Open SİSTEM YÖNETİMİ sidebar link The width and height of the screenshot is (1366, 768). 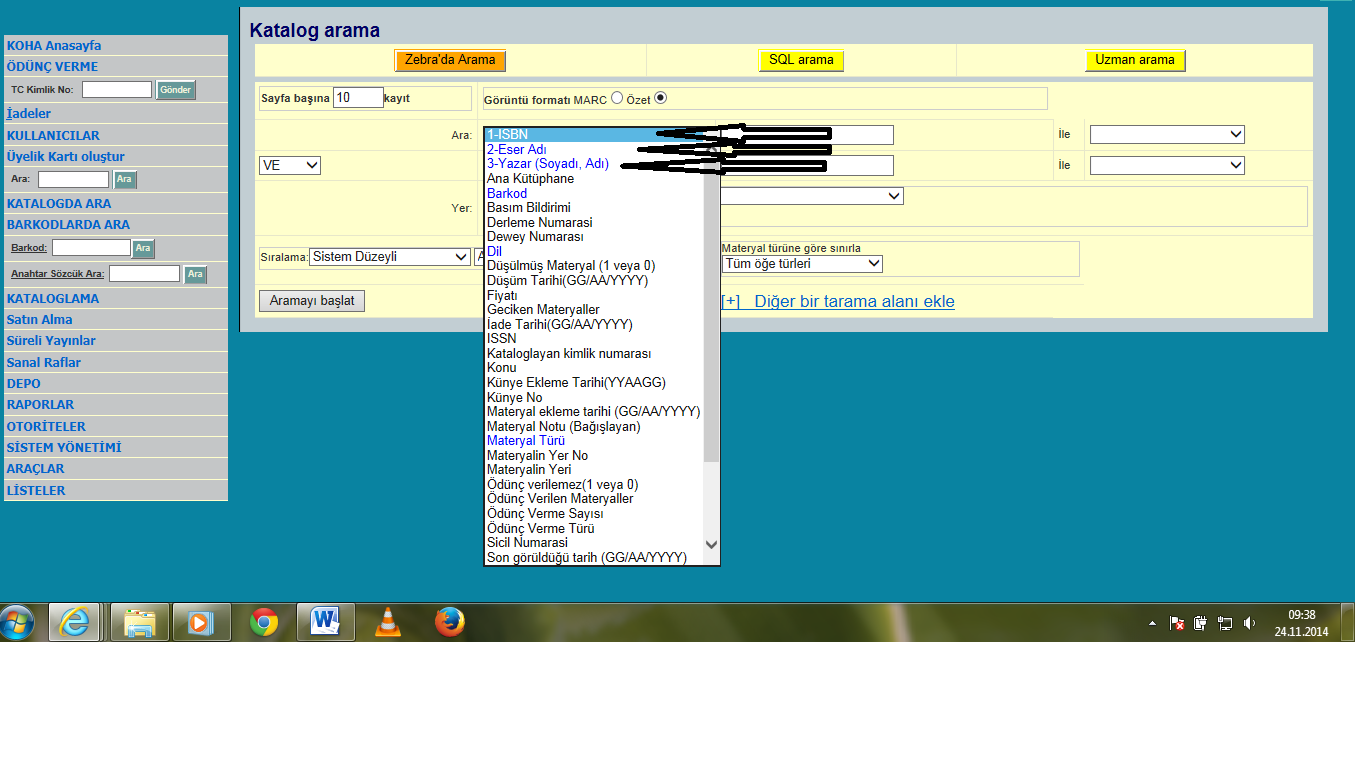tap(64, 447)
